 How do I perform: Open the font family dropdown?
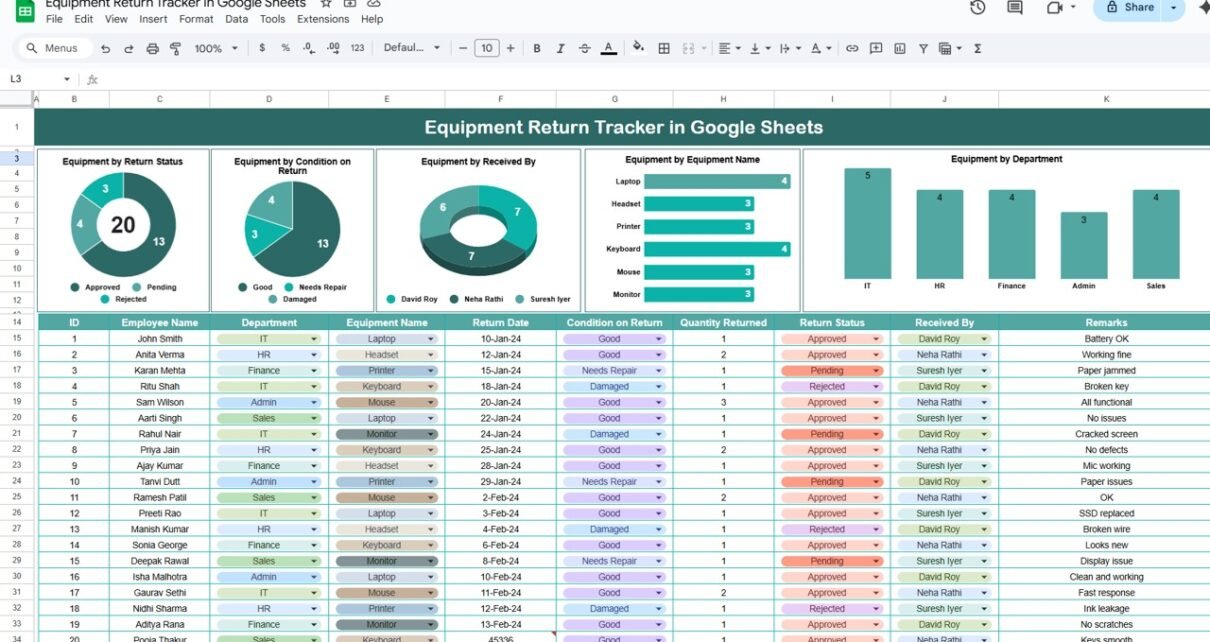coord(410,48)
